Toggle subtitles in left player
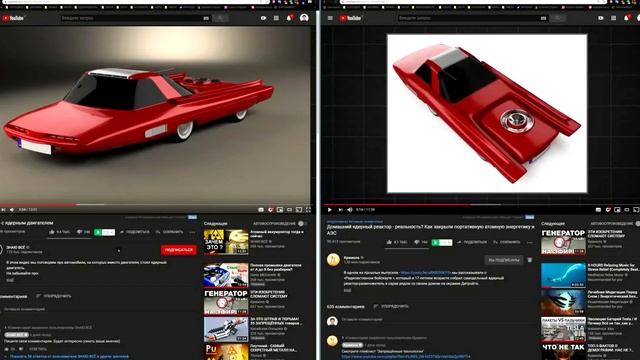Screen dimensions: 640x360 click(261, 210)
